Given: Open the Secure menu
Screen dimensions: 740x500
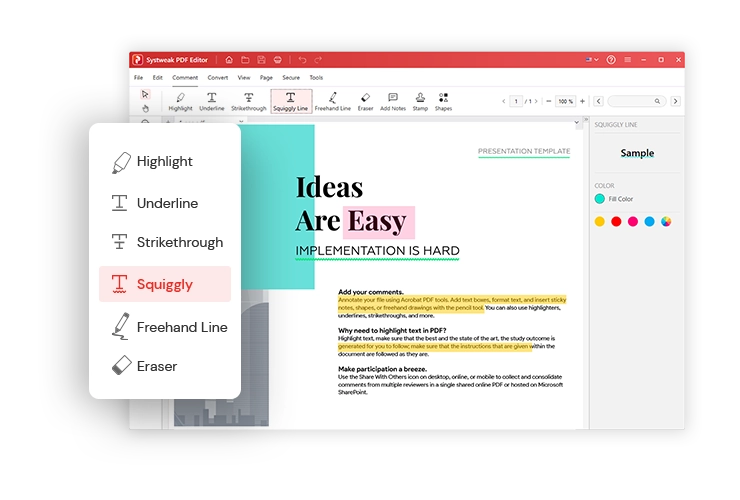Looking at the screenshot, I should pyautogui.click(x=291, y=77).
